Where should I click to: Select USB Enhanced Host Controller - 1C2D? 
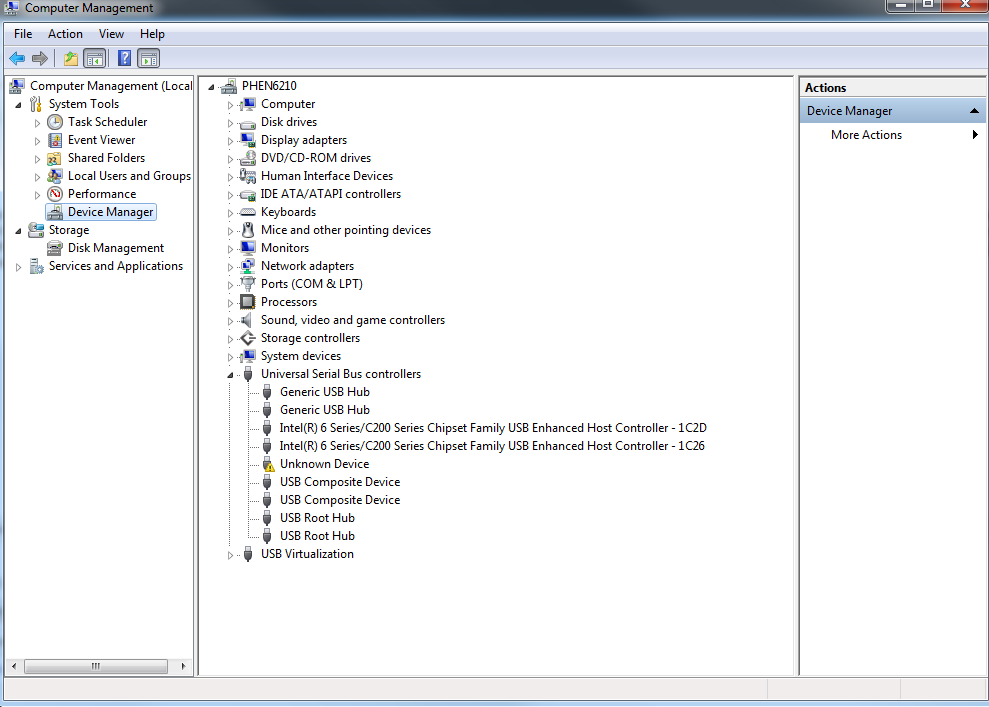[493, 428]
